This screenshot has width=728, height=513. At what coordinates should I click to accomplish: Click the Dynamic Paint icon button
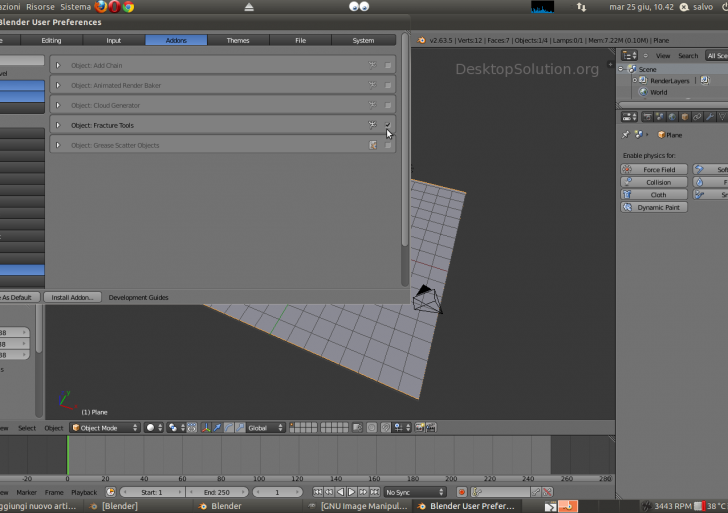click(627, 207)
